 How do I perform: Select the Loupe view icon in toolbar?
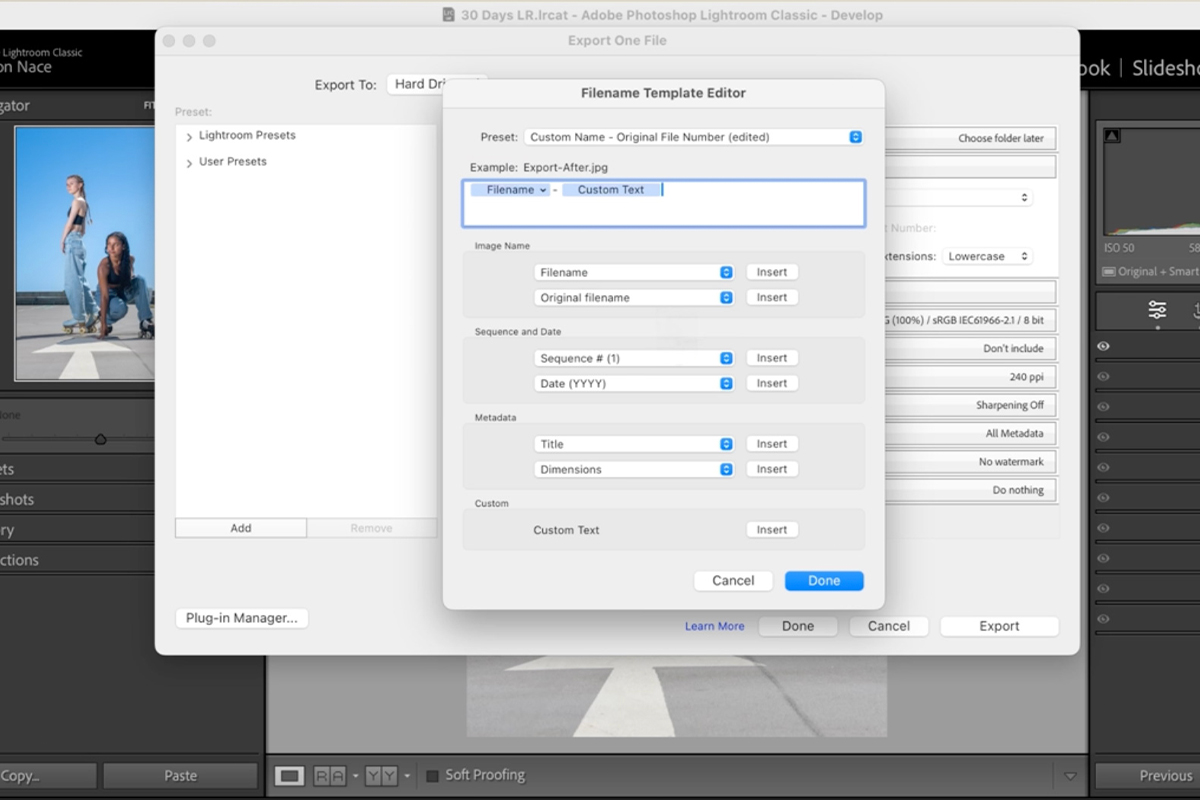289,775
